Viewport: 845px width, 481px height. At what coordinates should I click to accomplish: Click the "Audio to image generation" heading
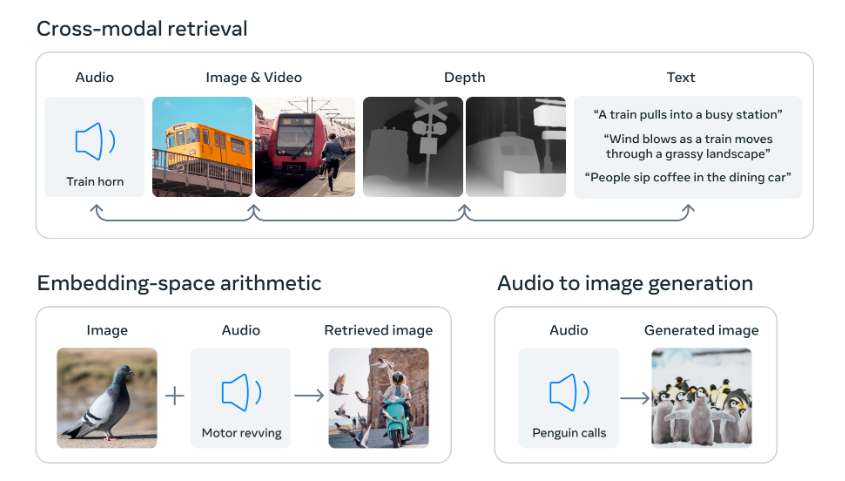[x=625, y=283]
